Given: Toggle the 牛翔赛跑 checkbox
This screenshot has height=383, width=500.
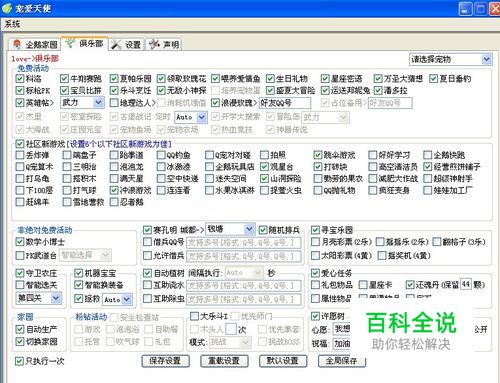Looking at the screenshot, I should pyautogui.click(x=64, y=79).
